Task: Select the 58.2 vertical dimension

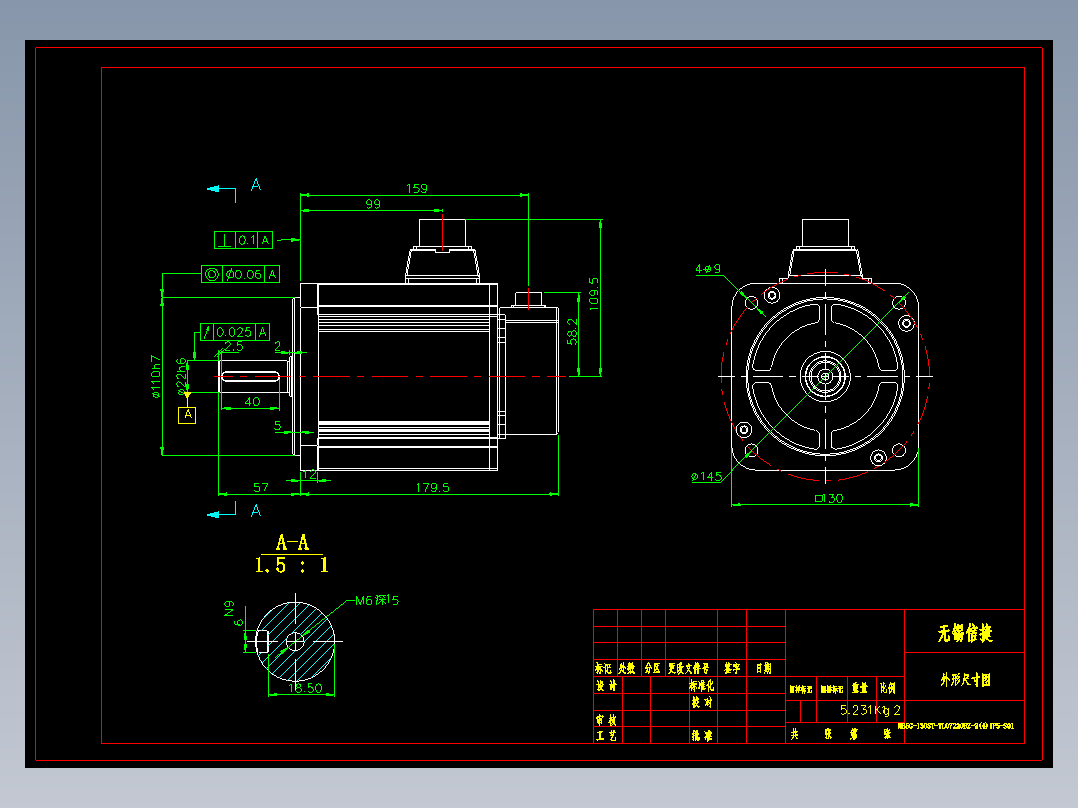Action: (572, 331)
